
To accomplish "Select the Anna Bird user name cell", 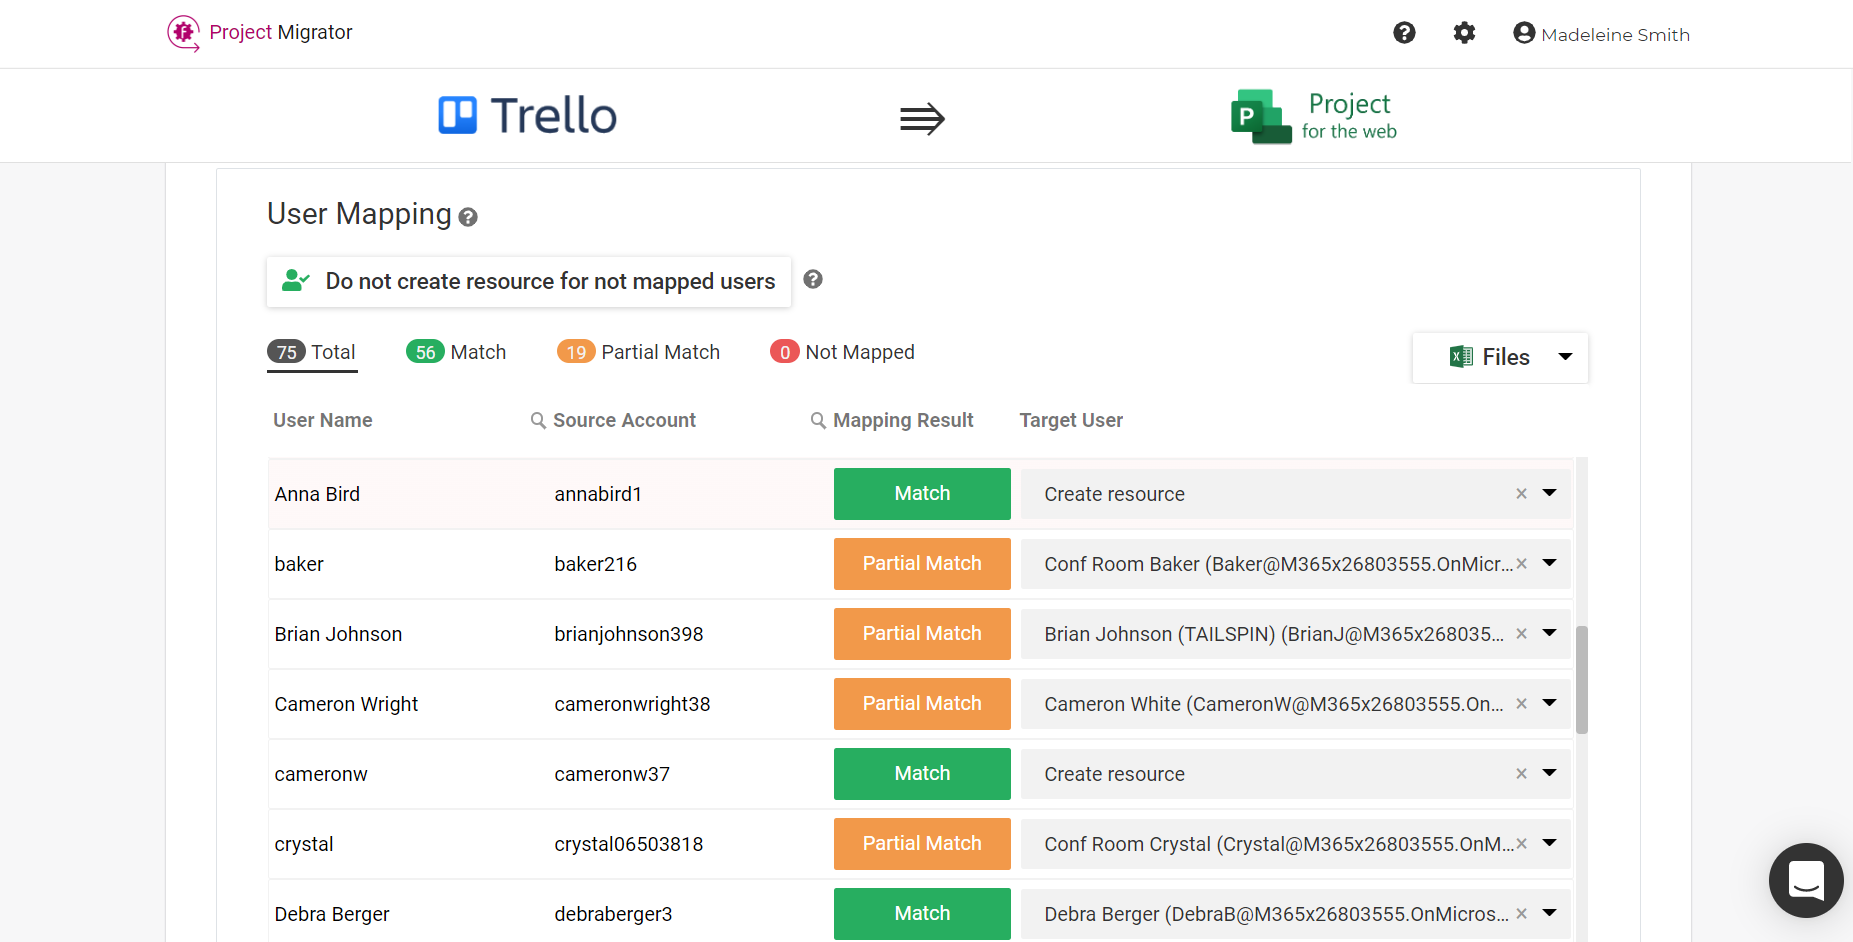I will (x=317, y=494).
